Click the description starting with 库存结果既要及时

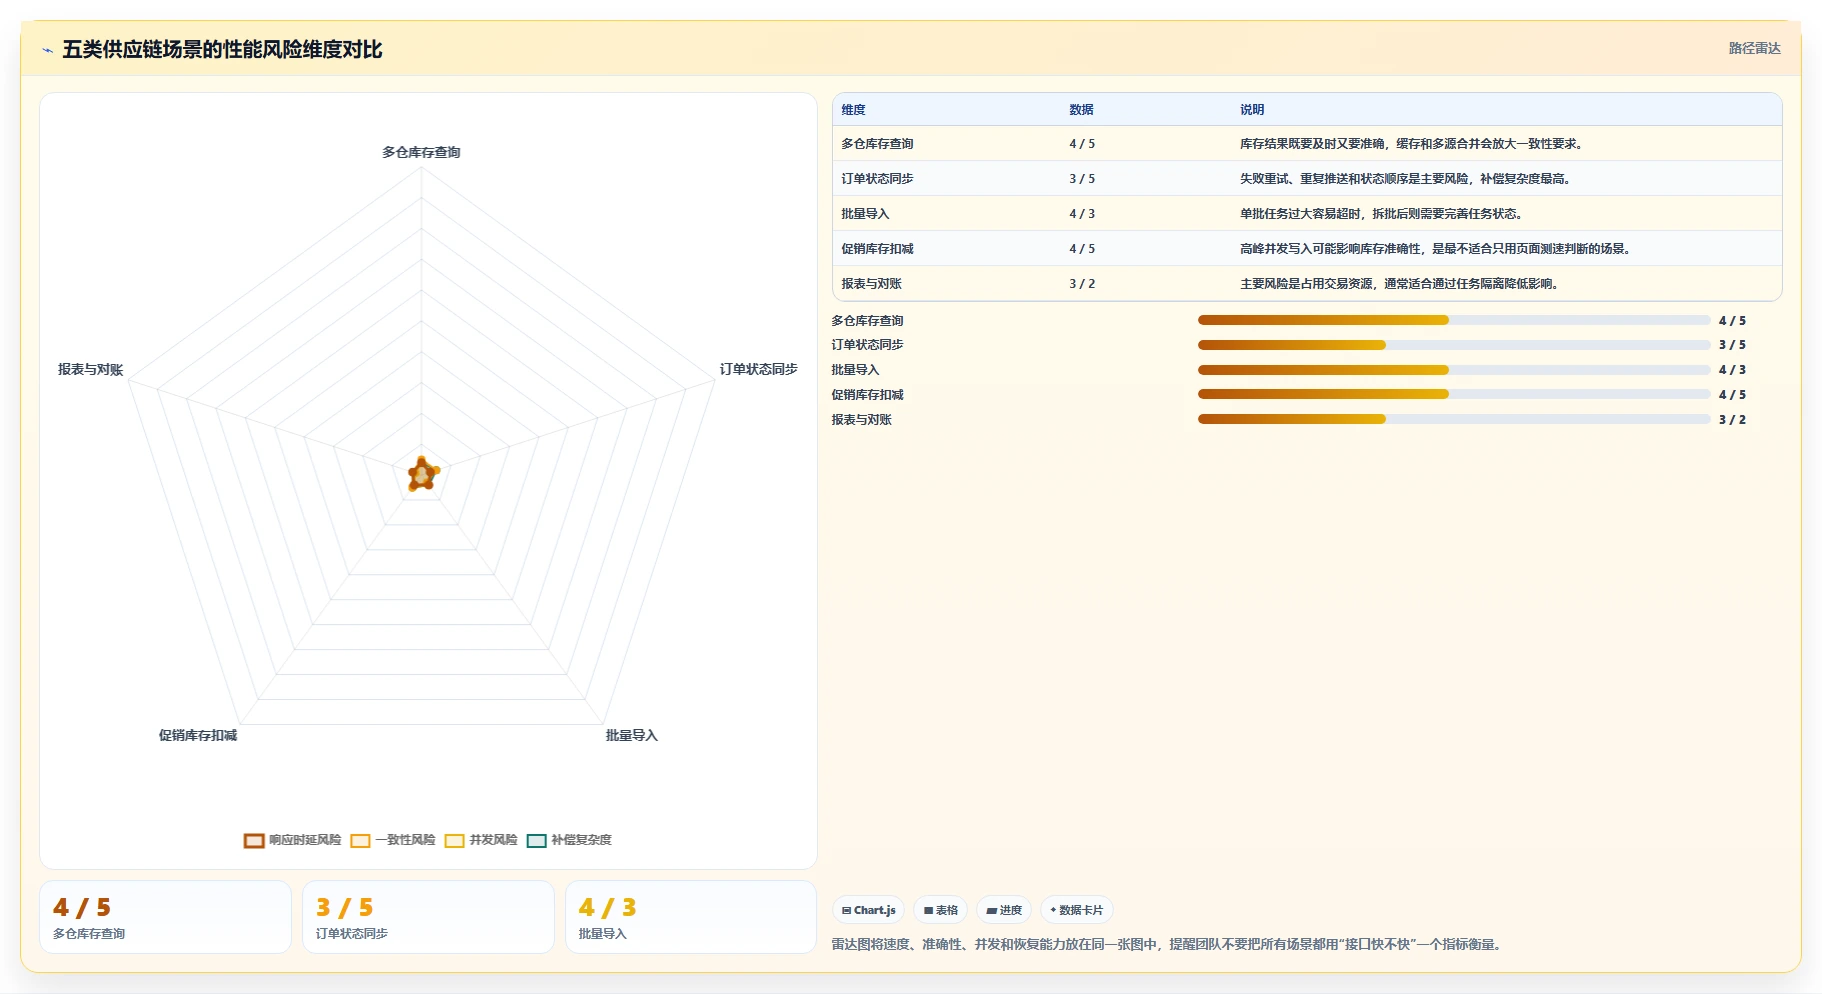1413,144
